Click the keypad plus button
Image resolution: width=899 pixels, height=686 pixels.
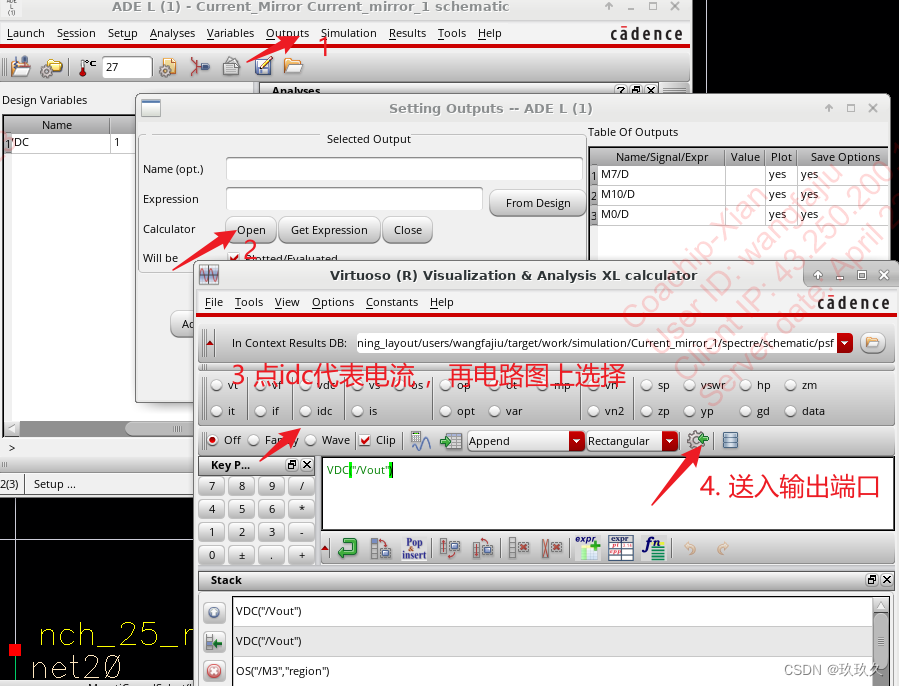pos(302,555)
